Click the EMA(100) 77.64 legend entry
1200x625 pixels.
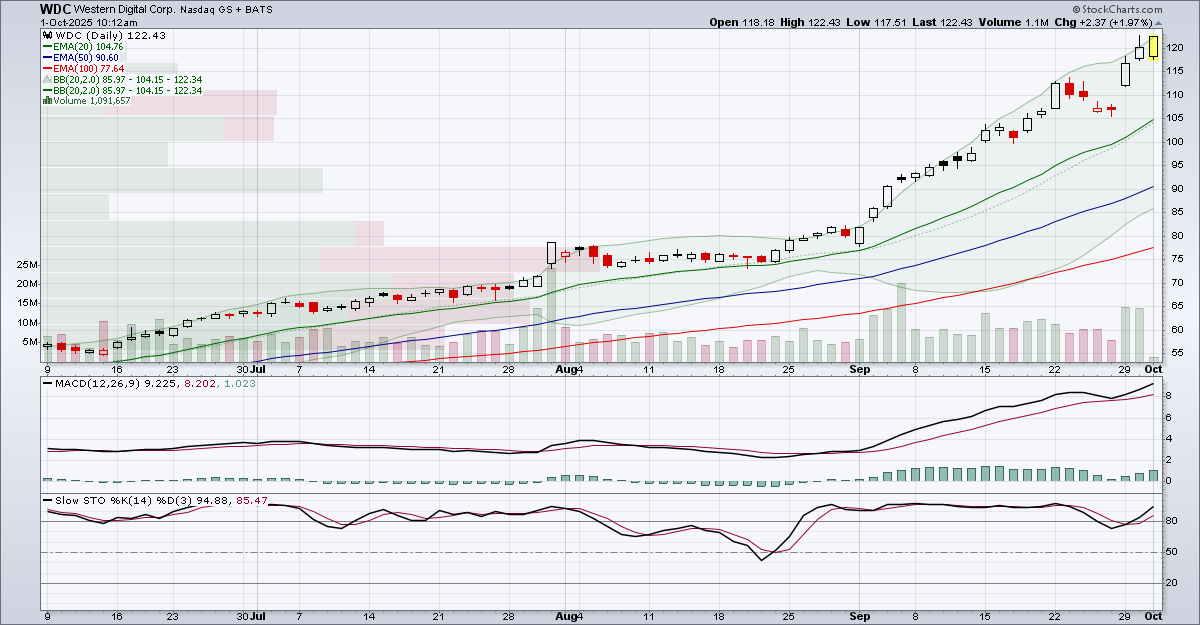coord(88,68)
